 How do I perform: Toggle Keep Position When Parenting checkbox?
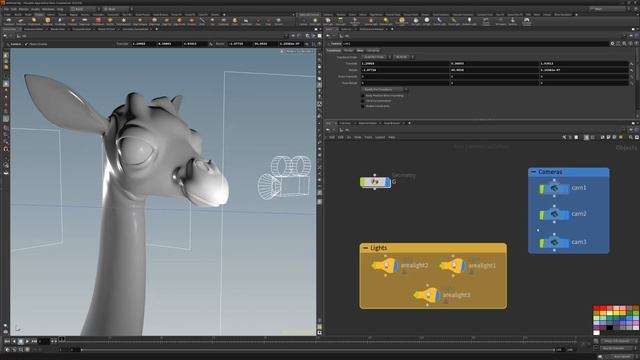[362, 96]
